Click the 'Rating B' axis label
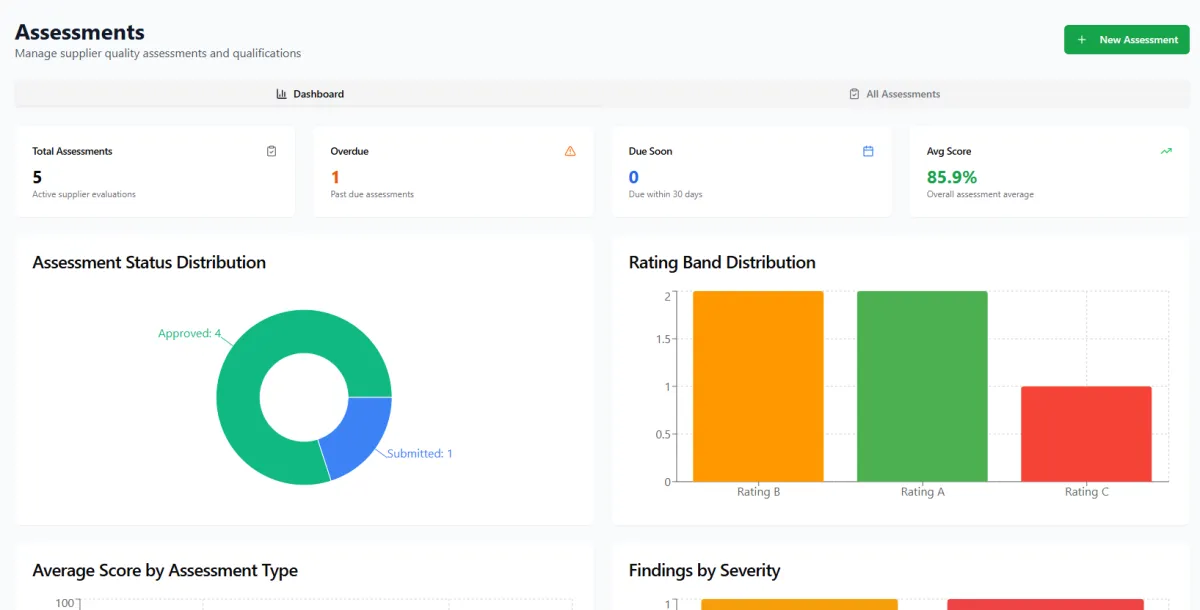The height and width of the screenshot is (610, 1200). tap(759, 492)
